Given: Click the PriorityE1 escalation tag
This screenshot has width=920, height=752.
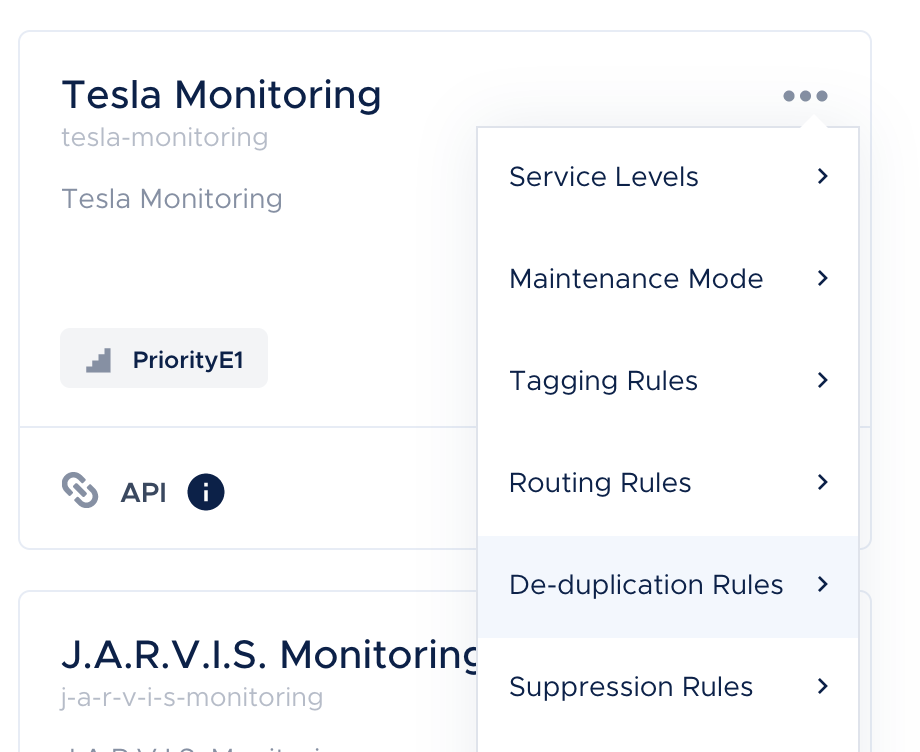Looking at the screenshot, I should tap(164, 358).
